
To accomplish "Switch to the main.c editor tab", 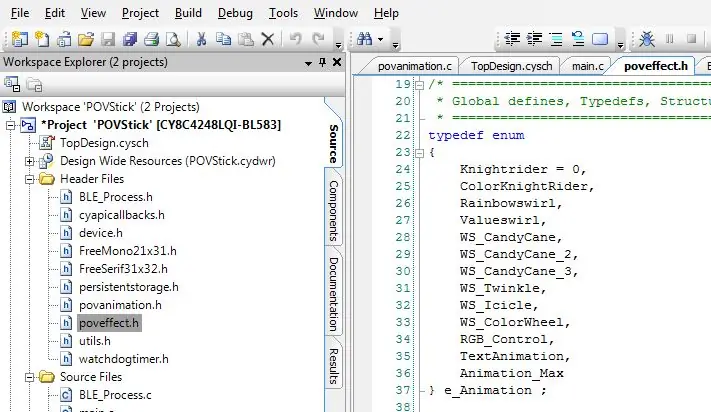I will [587, 66].
